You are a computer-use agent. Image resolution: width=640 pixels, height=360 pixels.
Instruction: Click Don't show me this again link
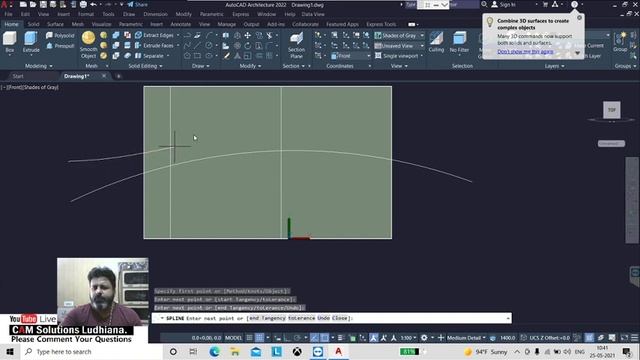pyautogui.click(x=525, y=51)
